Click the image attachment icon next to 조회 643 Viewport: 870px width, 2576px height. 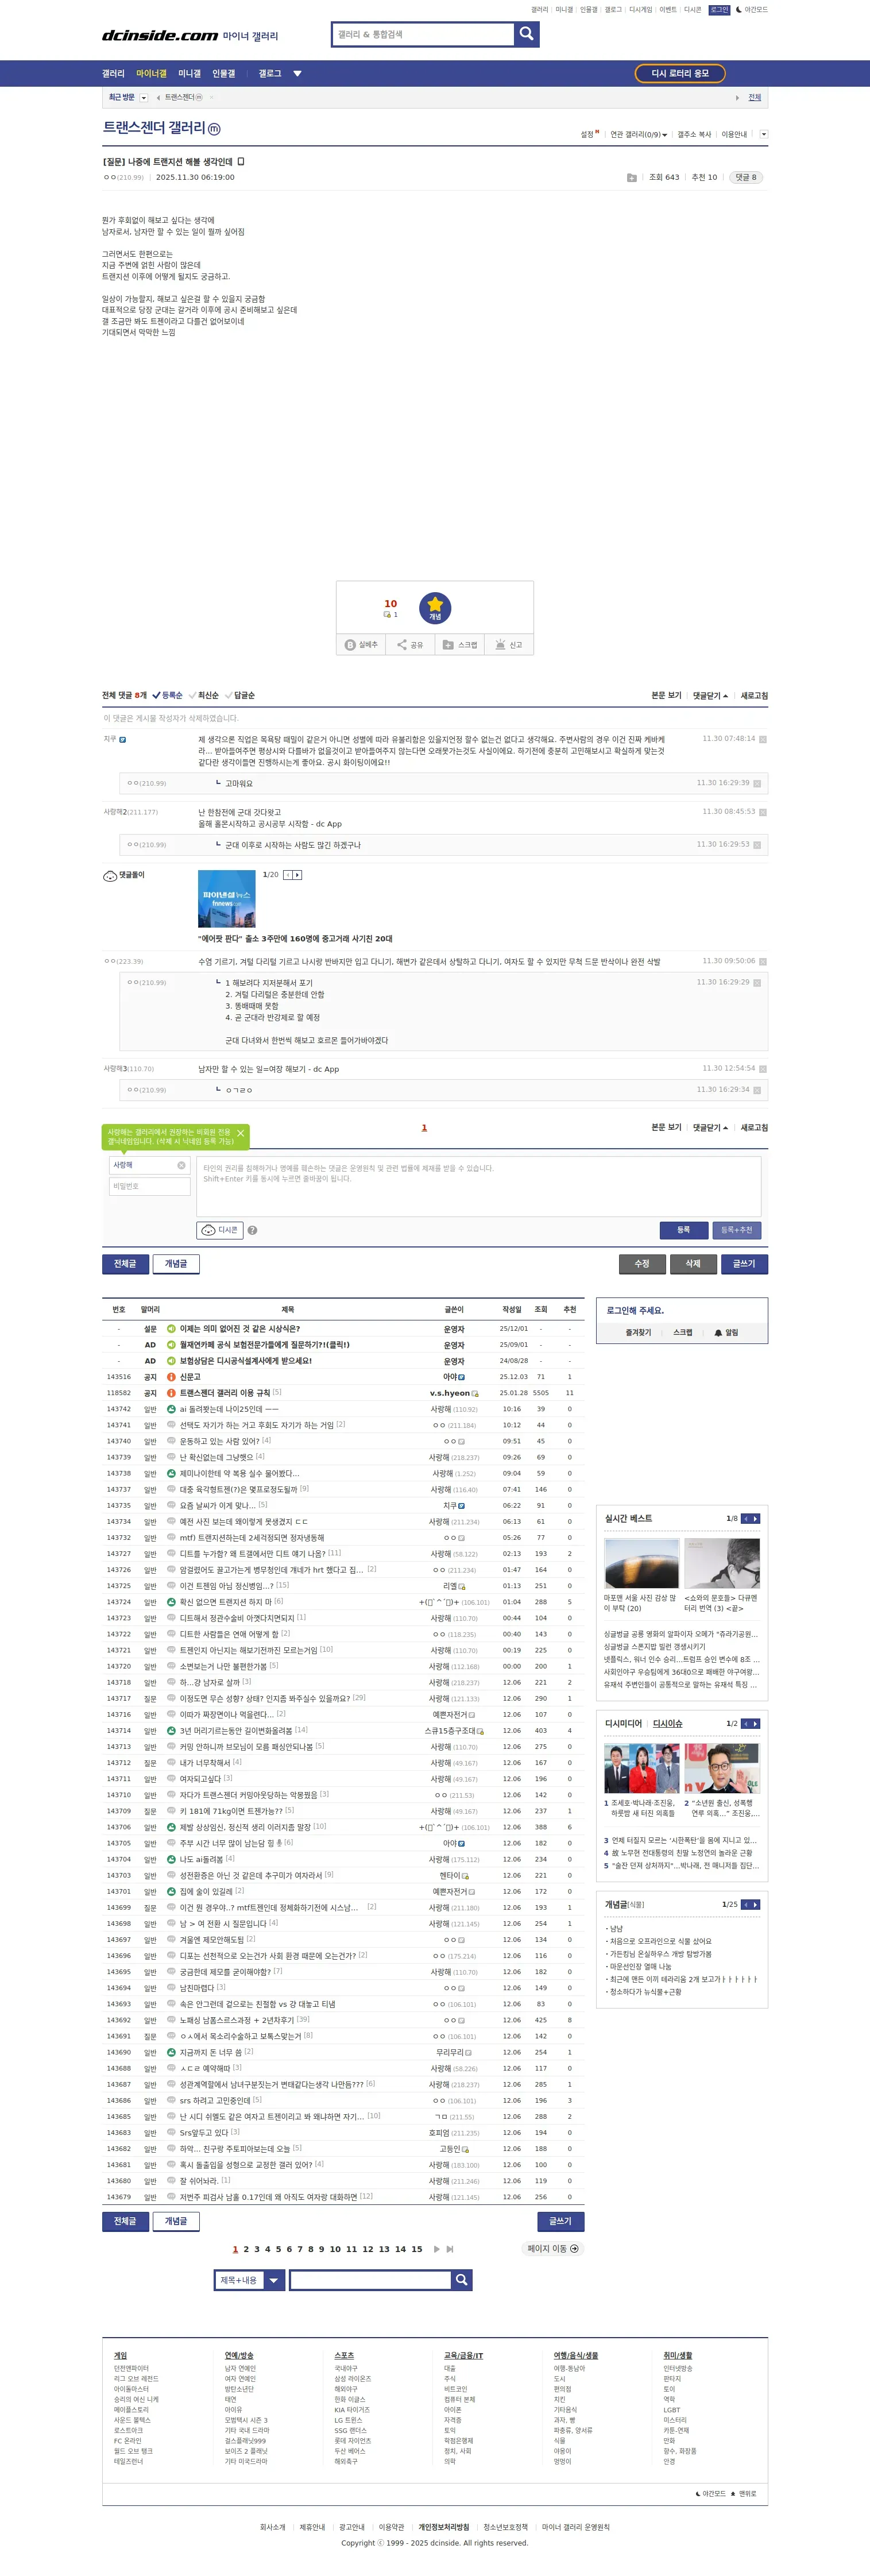[x=632, y=178]
